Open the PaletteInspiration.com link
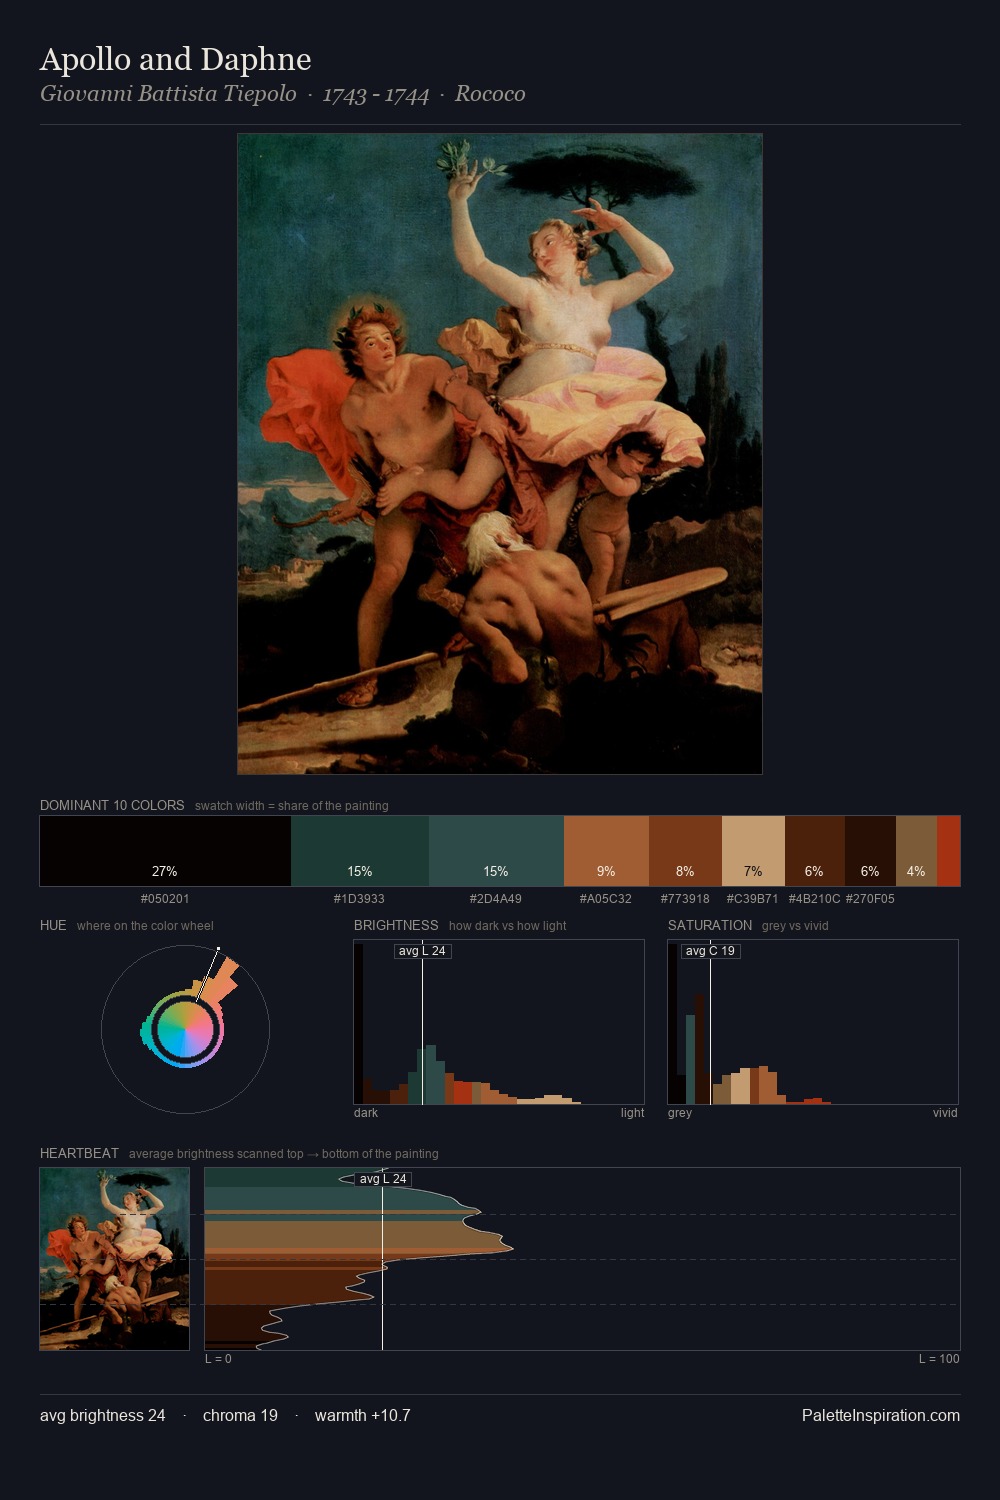The image size is (1000, 1500). 881,1415
